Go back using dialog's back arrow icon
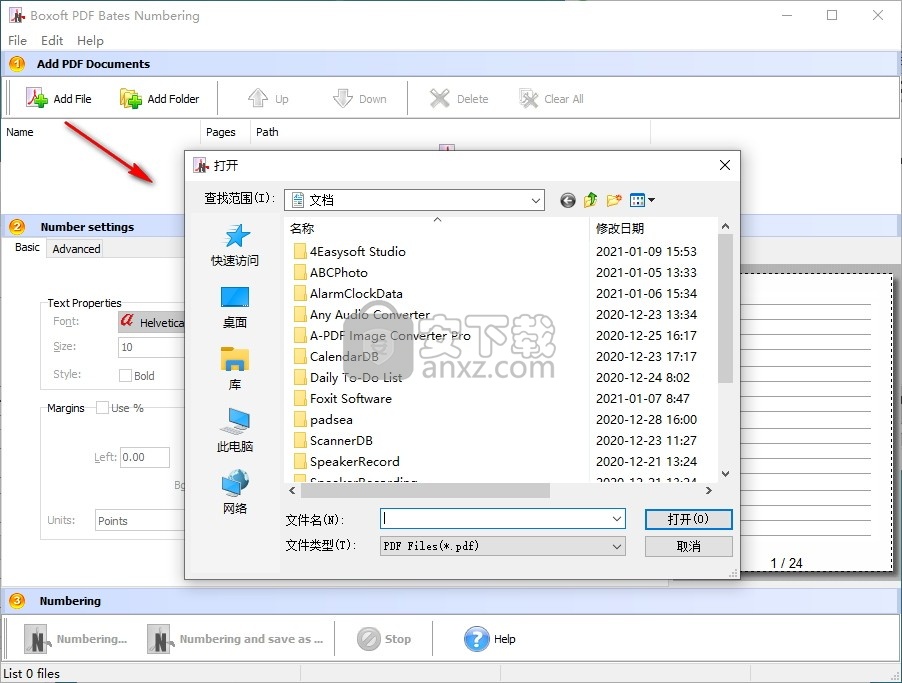The height and width of the screenshot is (683, 902). pyautogui.click(x=567, y=200)
